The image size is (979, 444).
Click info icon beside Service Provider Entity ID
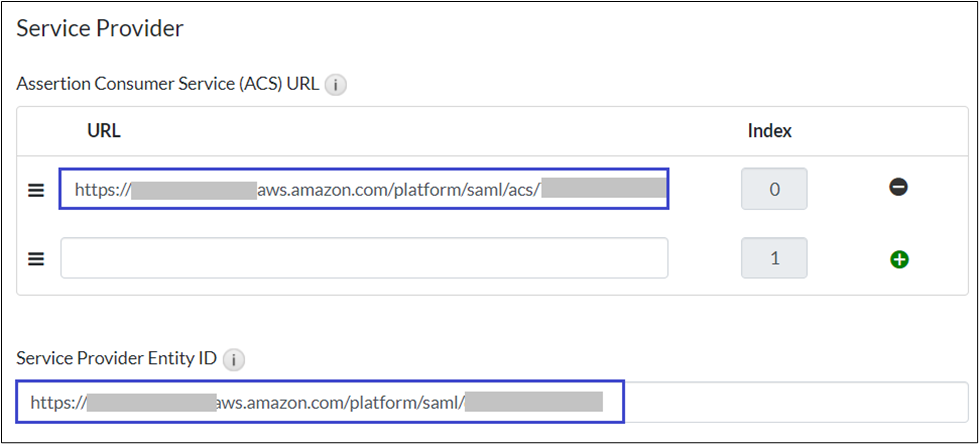tap(232, 358)
